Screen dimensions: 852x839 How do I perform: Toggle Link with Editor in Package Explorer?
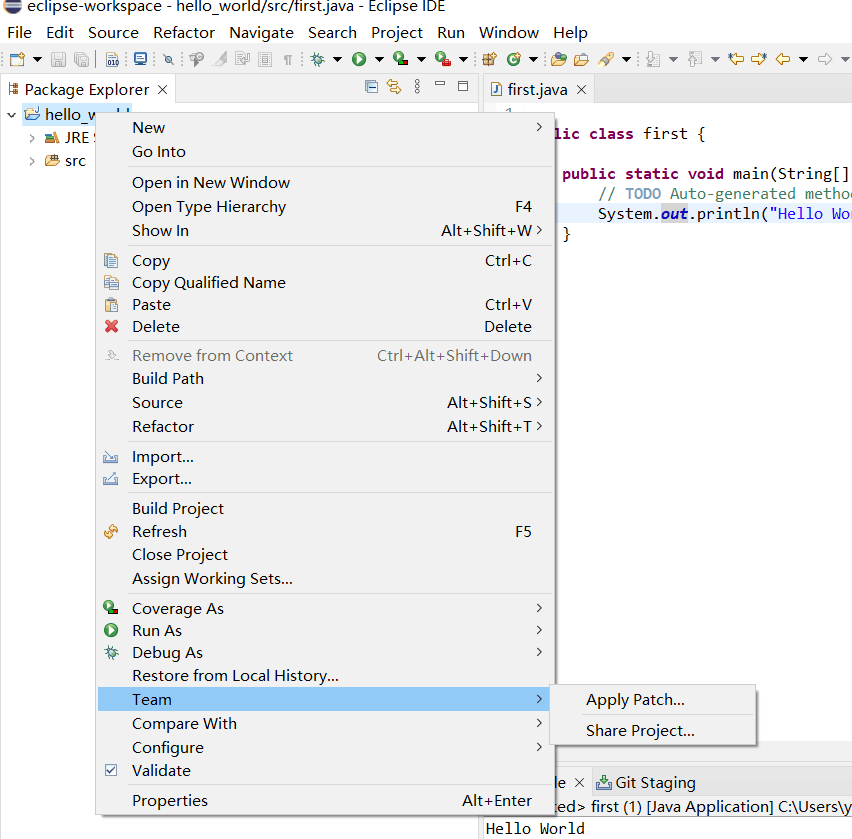[394, 86]
